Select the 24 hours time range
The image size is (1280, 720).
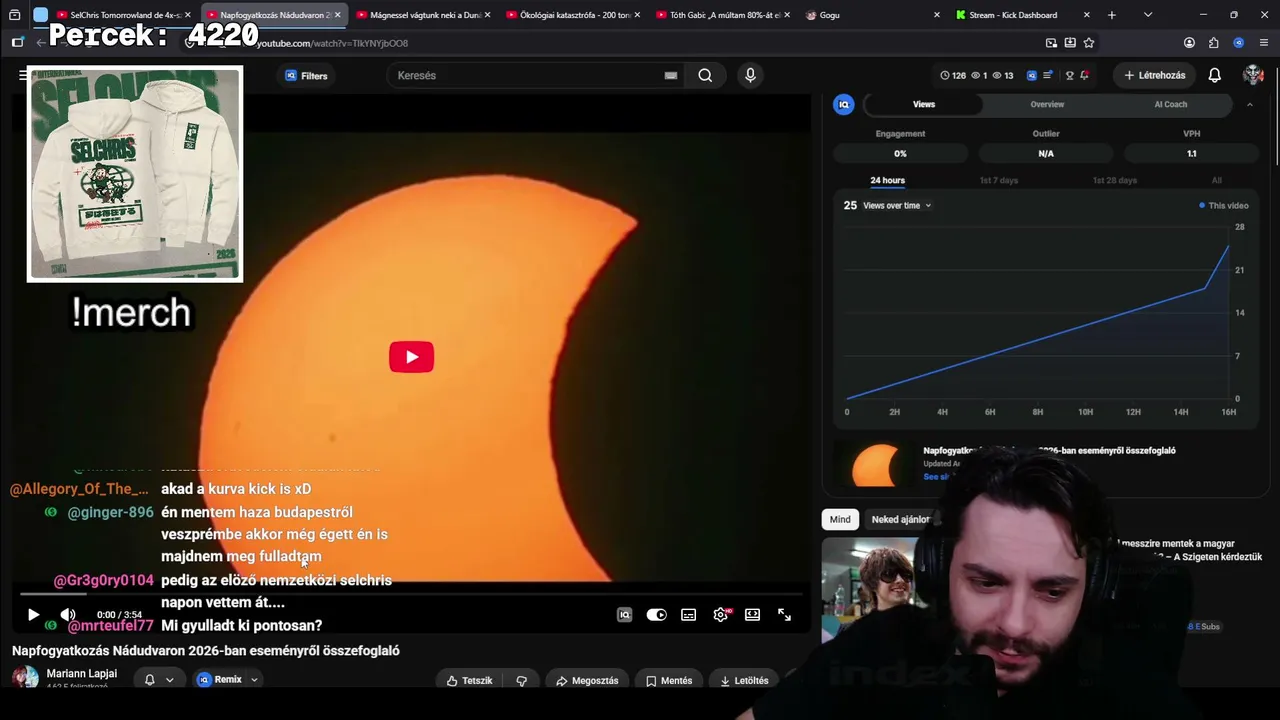(x=887, y=181)
